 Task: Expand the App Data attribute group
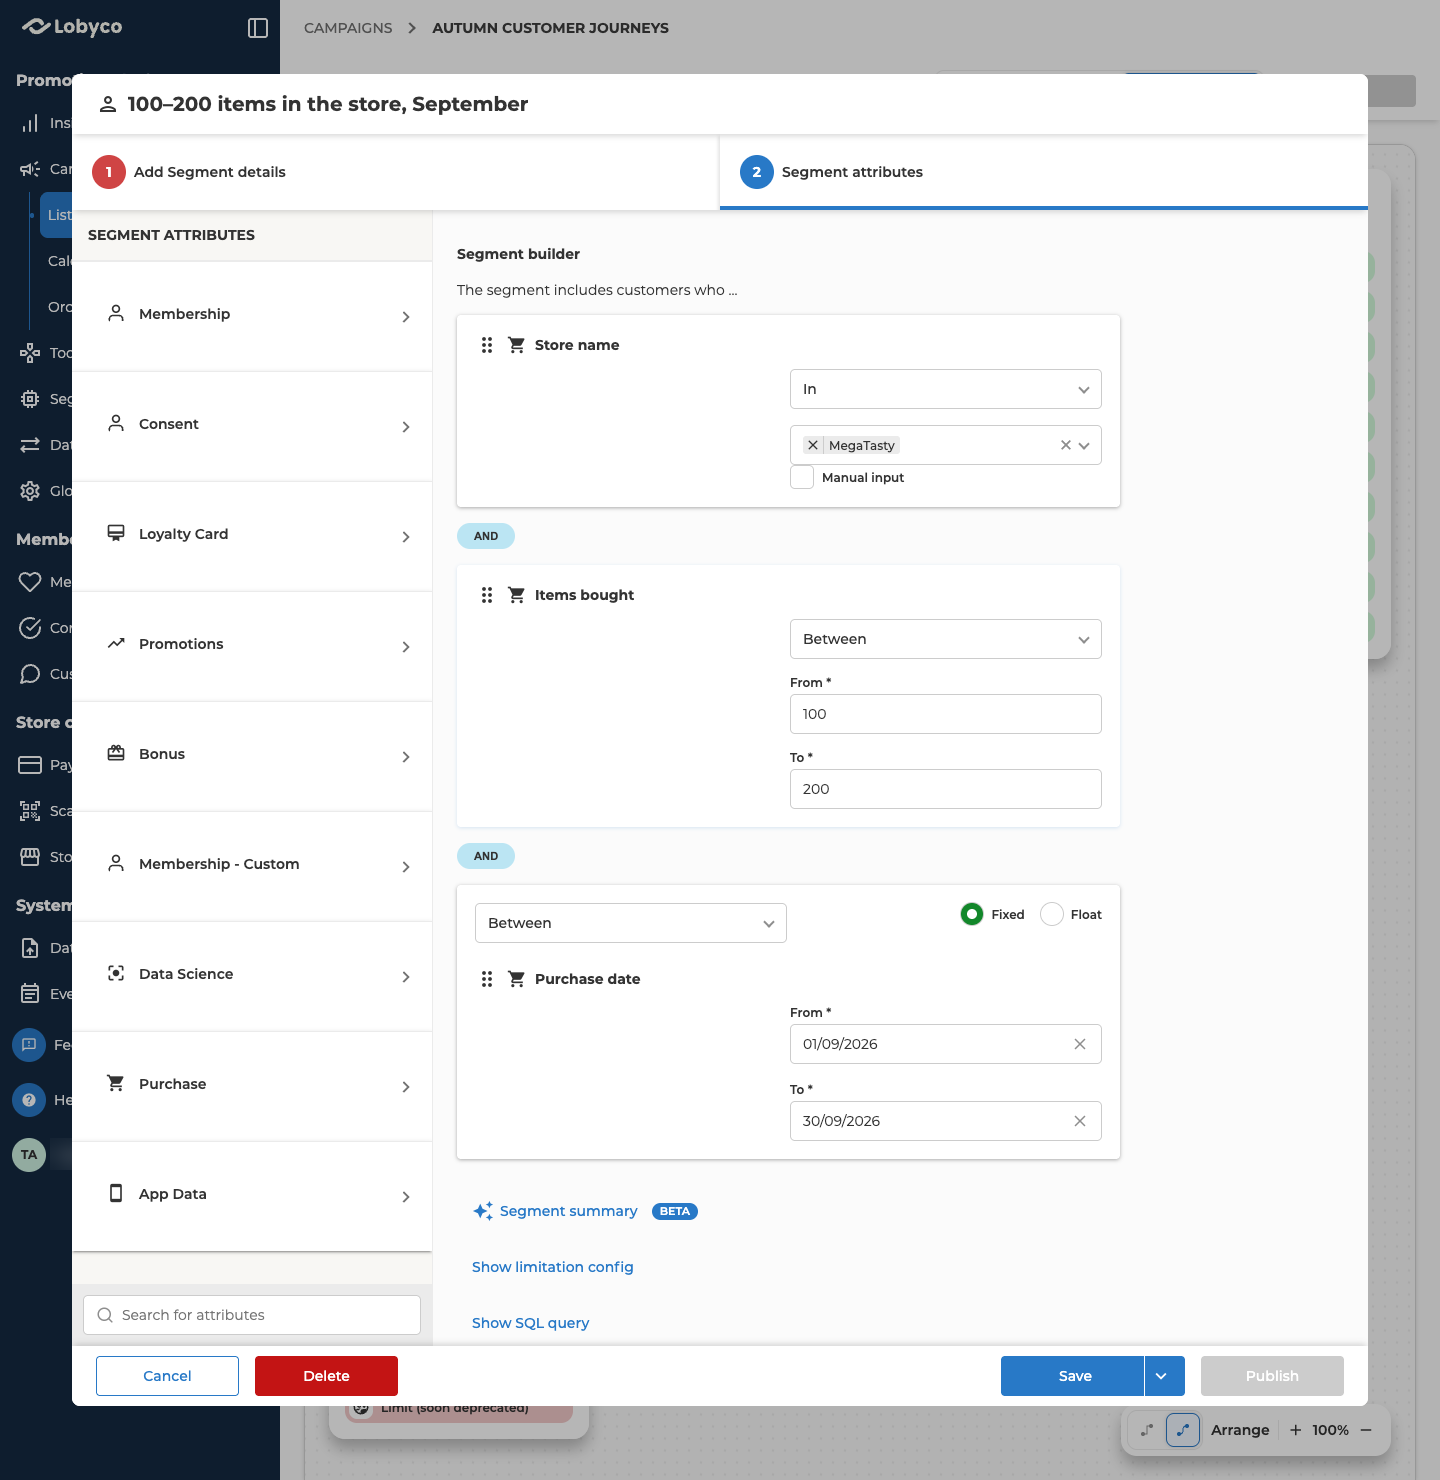tap(252, 1196)
